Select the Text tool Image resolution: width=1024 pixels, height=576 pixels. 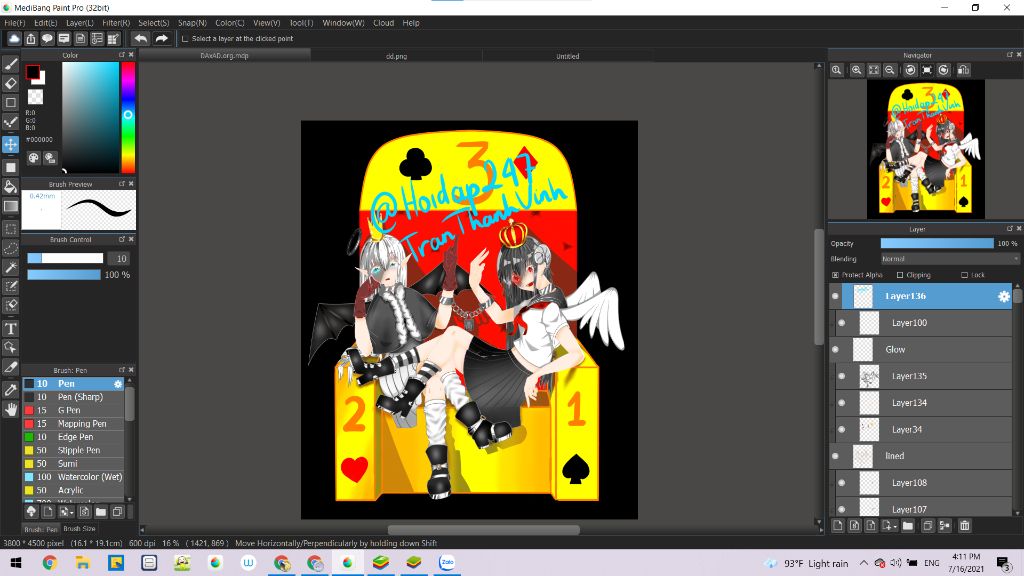click(10, 328)
